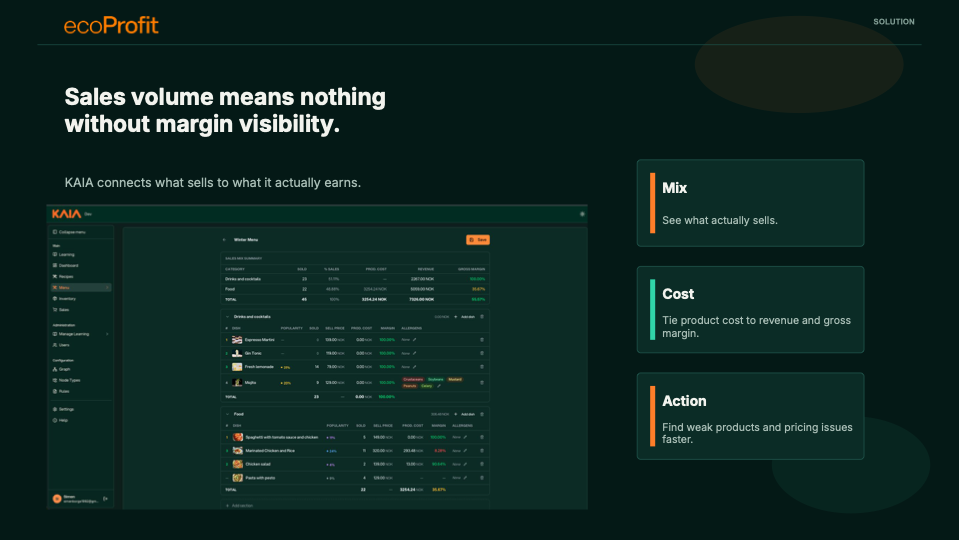Viewport: 959px width, 540px height.
Task: Select the Cost feature card
Action: click(750, 309)
